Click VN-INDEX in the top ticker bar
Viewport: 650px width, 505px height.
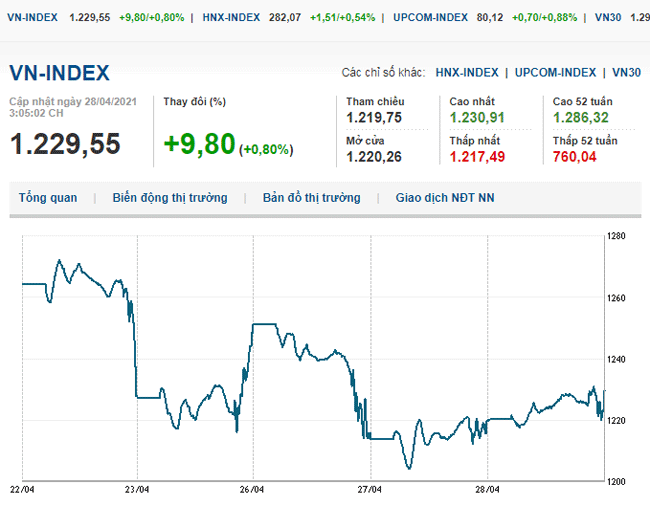click(x=32, y=18)
